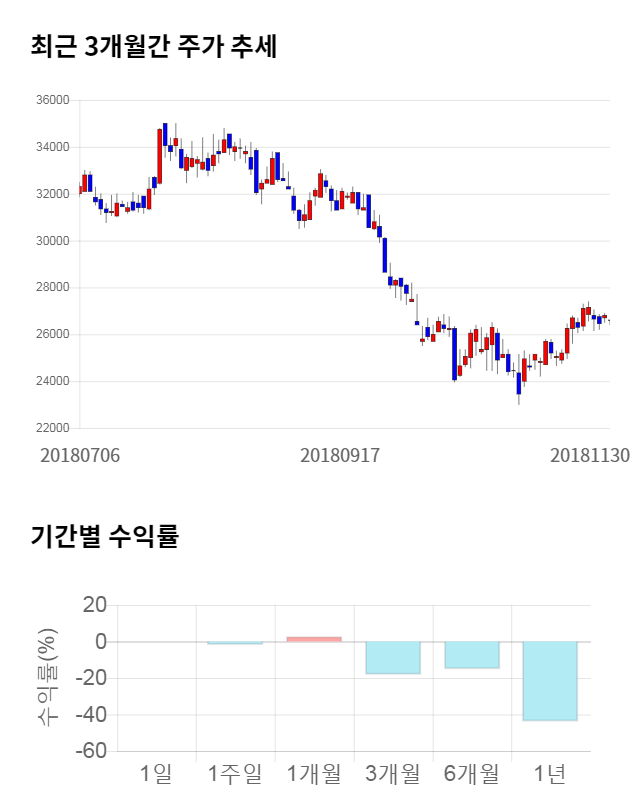
Task: Select the 20180706 start date label
Action: pyautogui.click(x=80, y=455)
